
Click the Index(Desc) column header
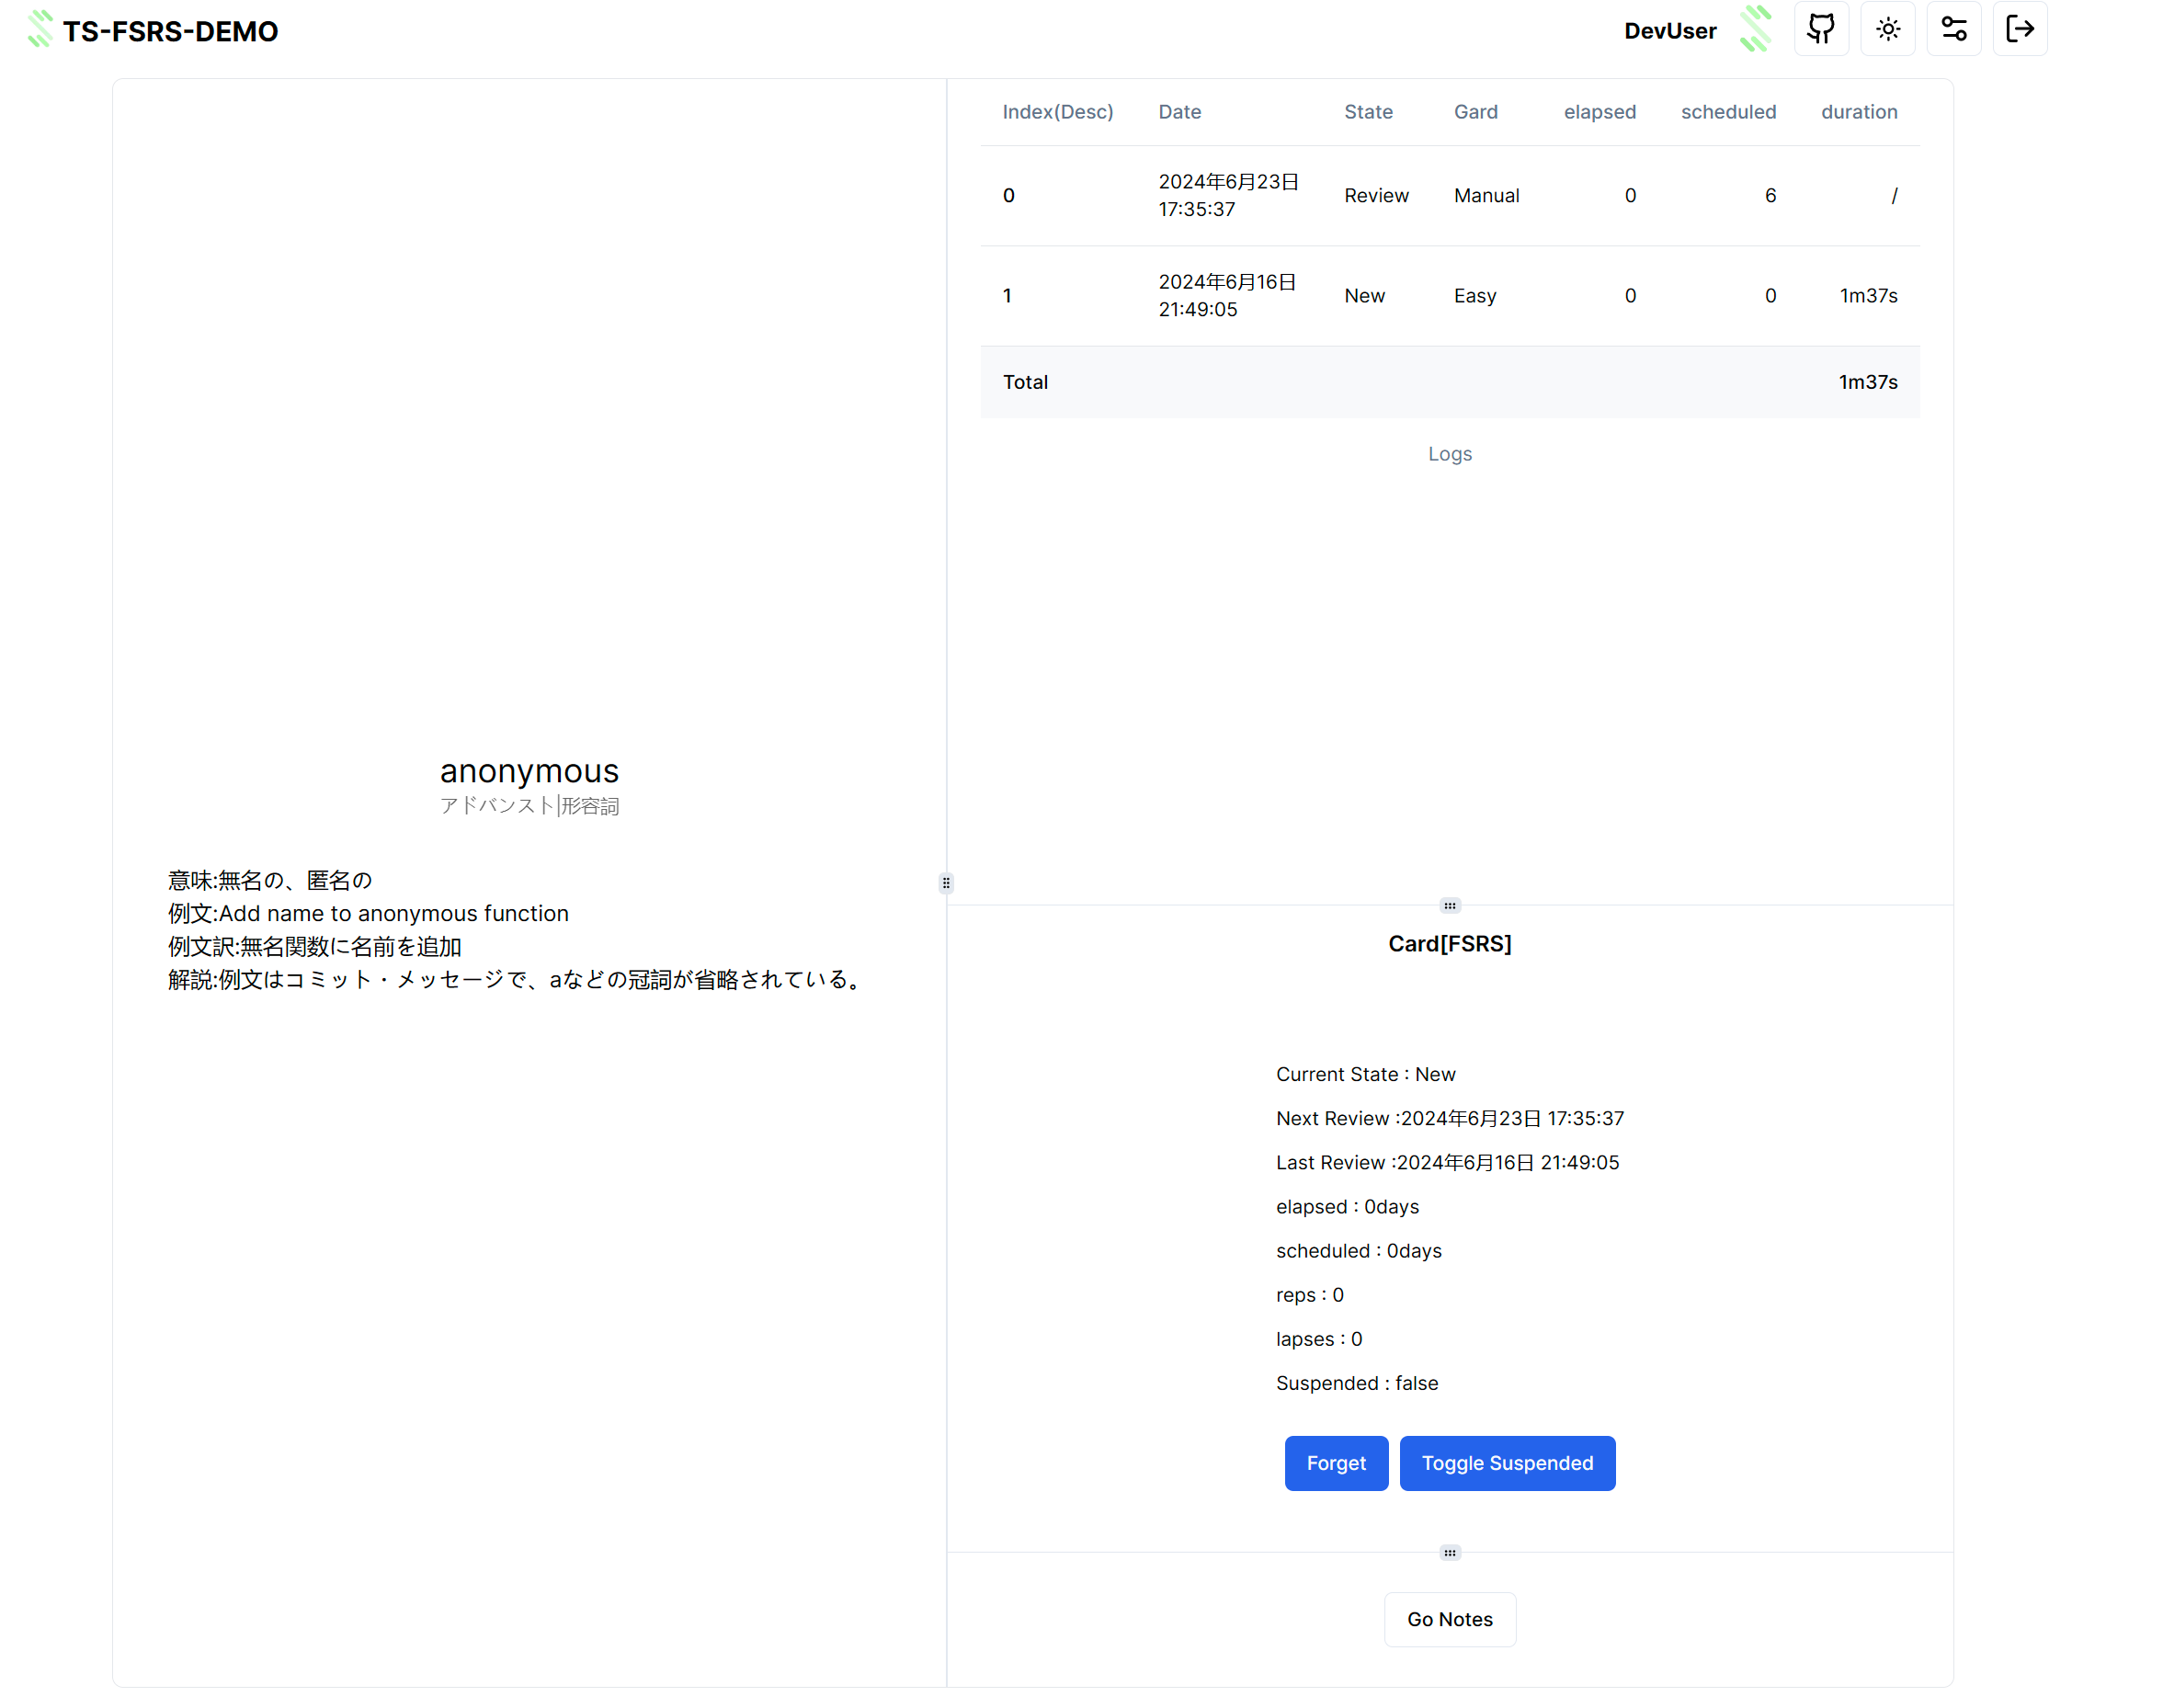coord(1057,112)
